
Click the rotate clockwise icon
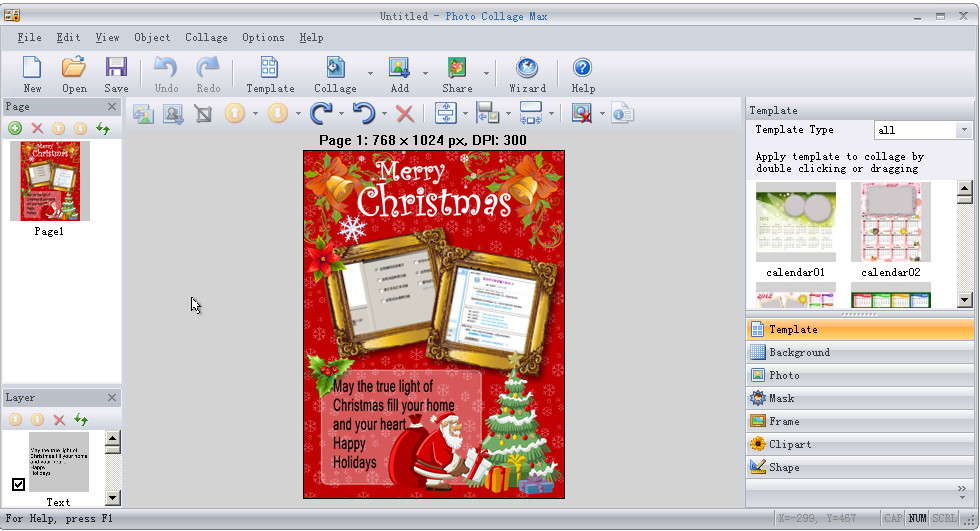point(321,114)
